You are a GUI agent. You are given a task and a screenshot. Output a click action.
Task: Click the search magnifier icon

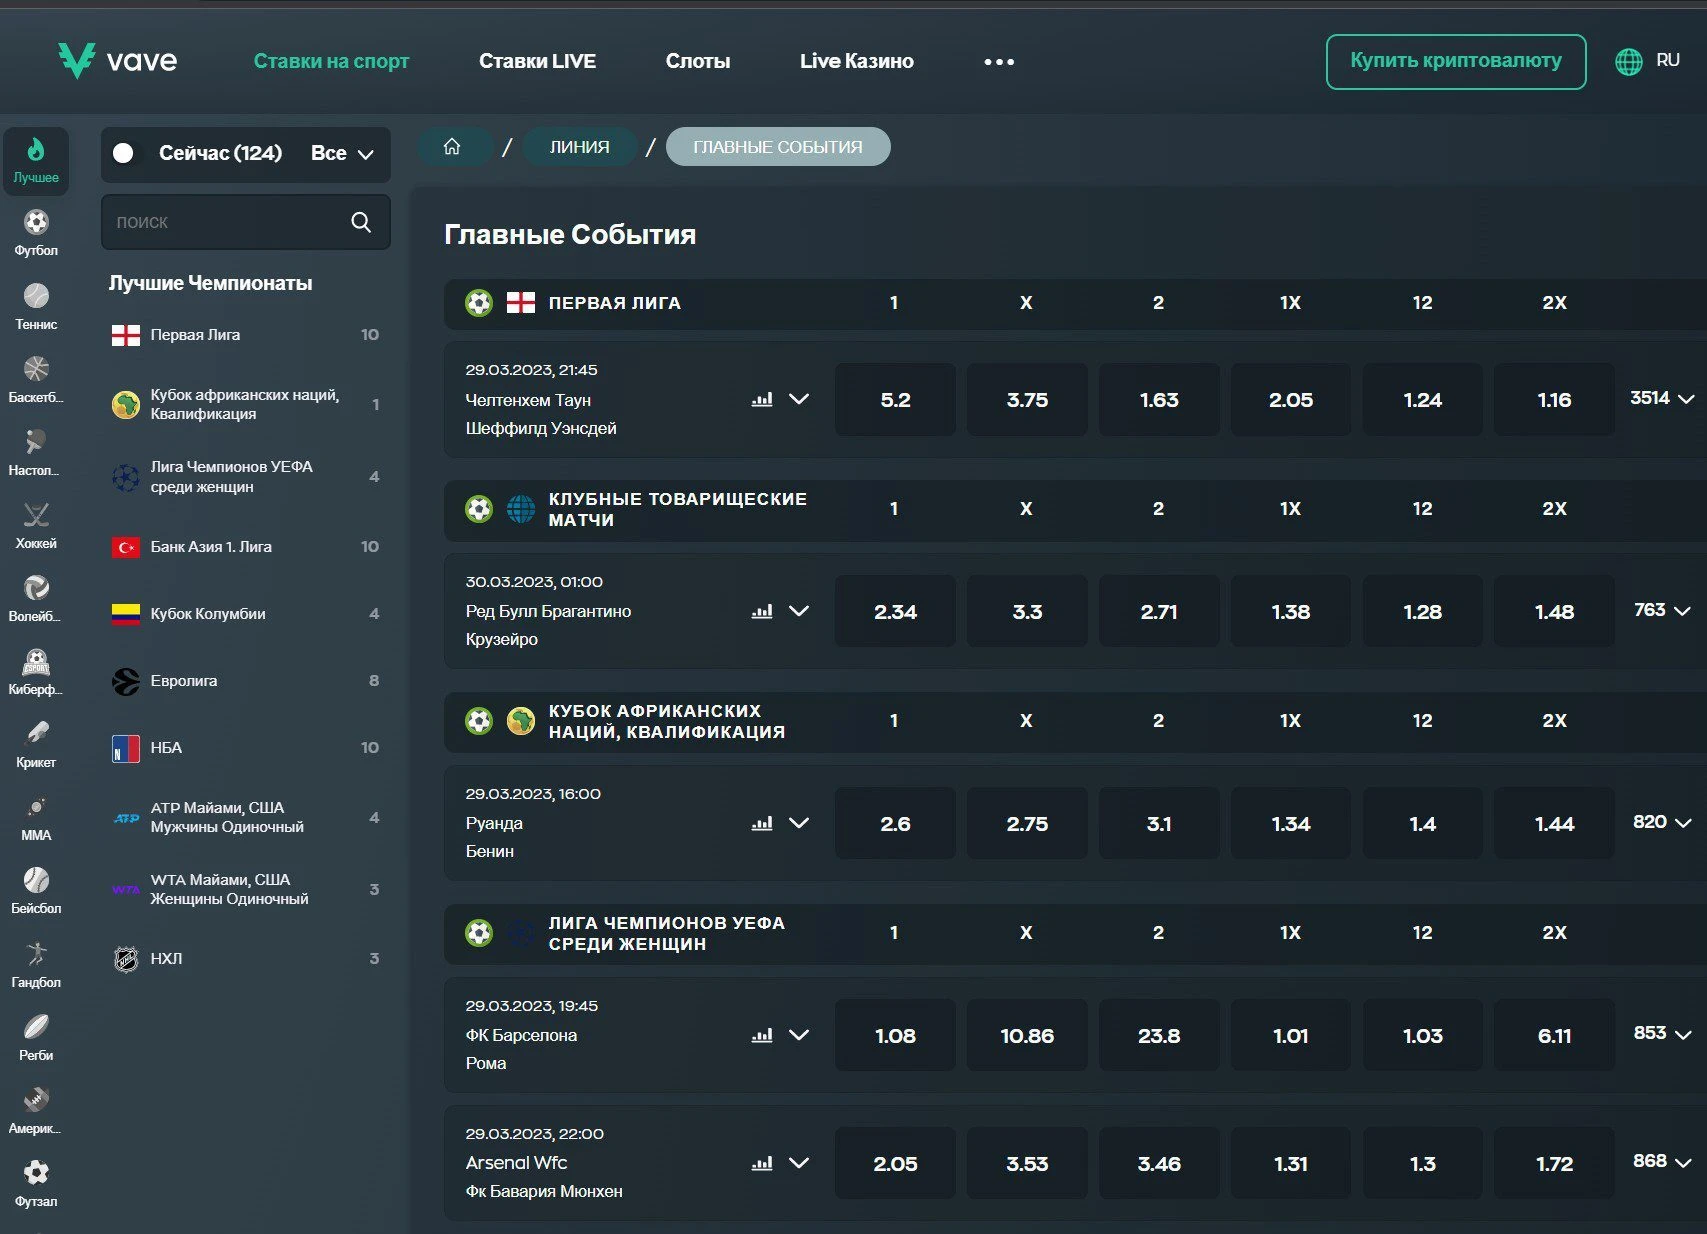361,222
